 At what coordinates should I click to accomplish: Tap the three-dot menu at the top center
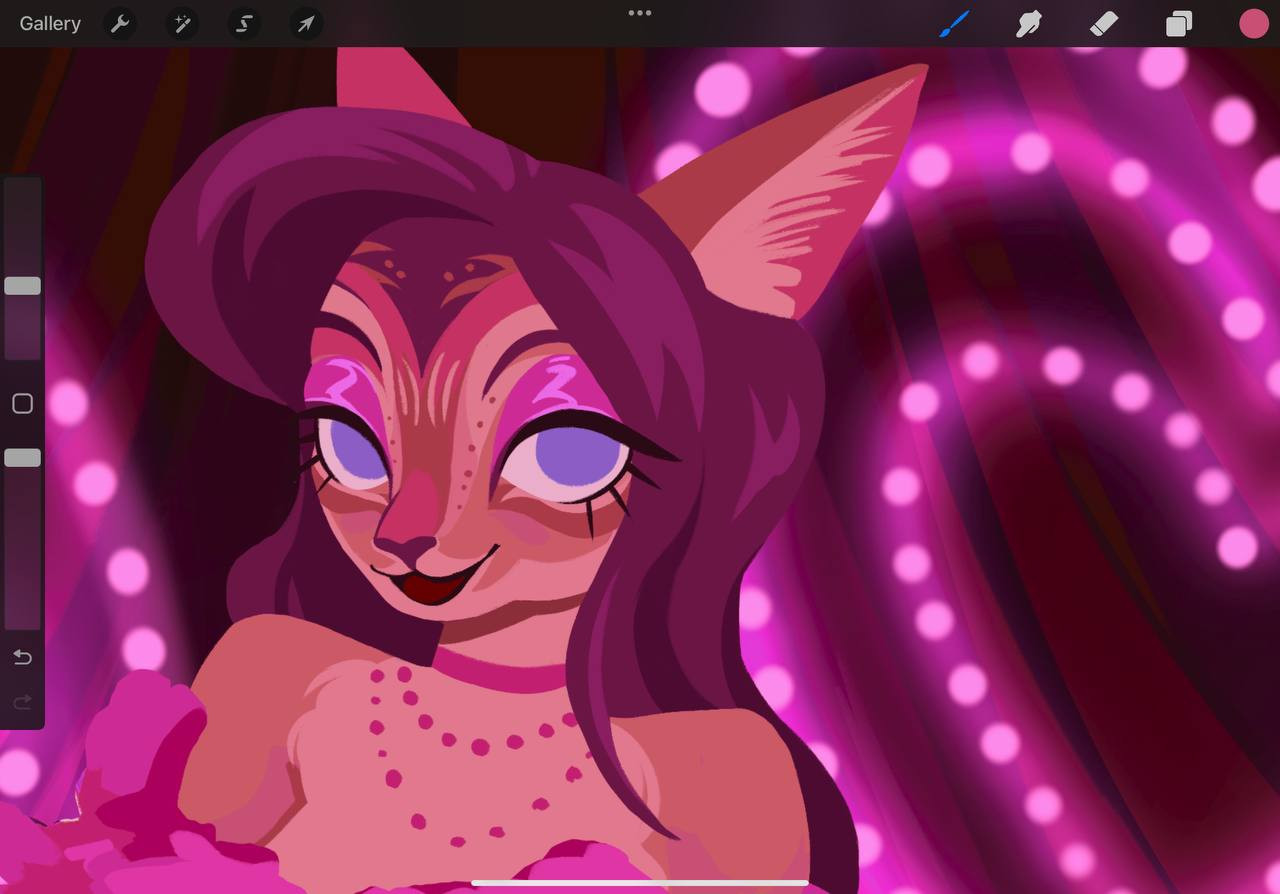pos(640,13)
